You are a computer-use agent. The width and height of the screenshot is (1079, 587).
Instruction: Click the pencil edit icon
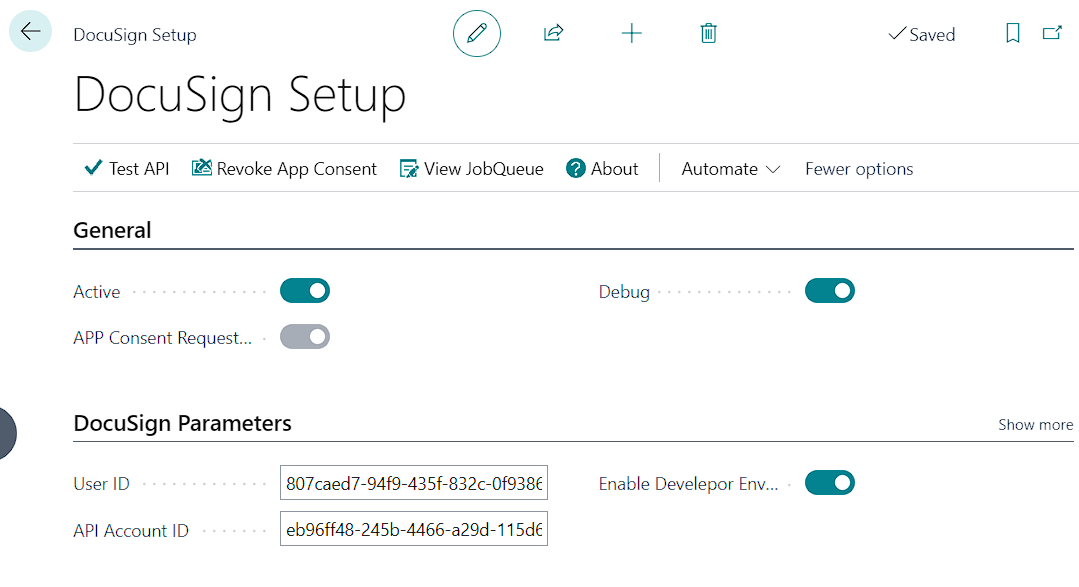(x=477, y=33)
